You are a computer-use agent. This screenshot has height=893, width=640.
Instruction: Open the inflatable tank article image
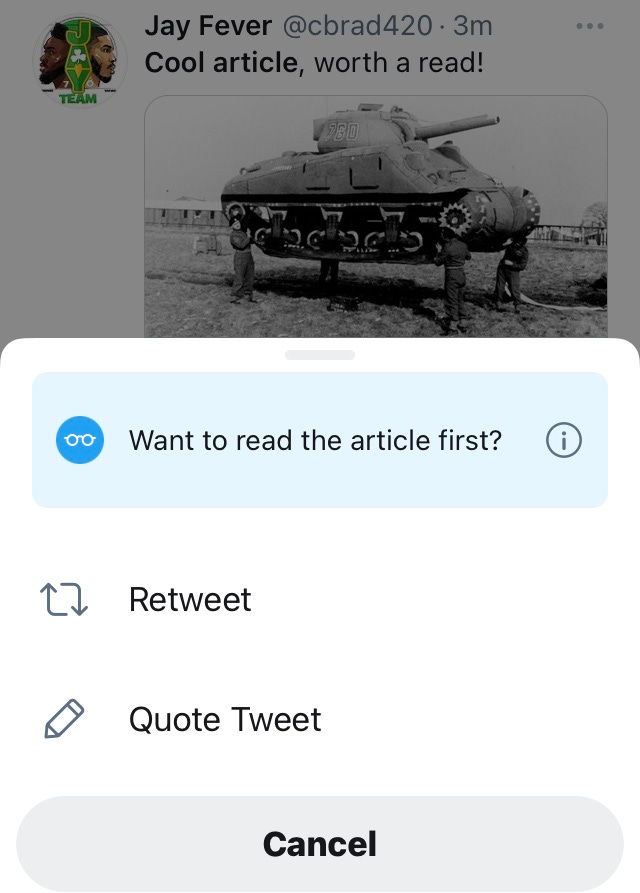(376, 217)
